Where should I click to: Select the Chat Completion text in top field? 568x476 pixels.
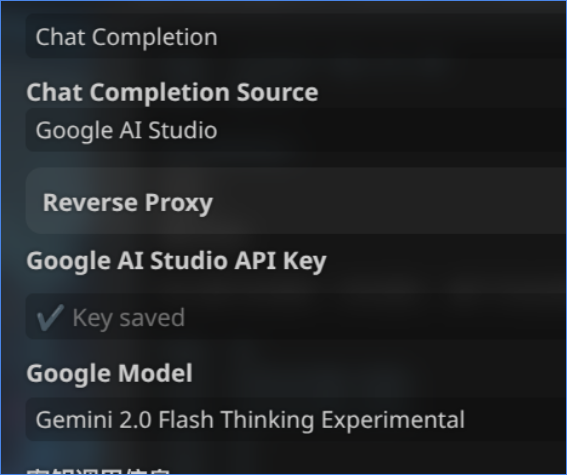click(x=126, y=37)
